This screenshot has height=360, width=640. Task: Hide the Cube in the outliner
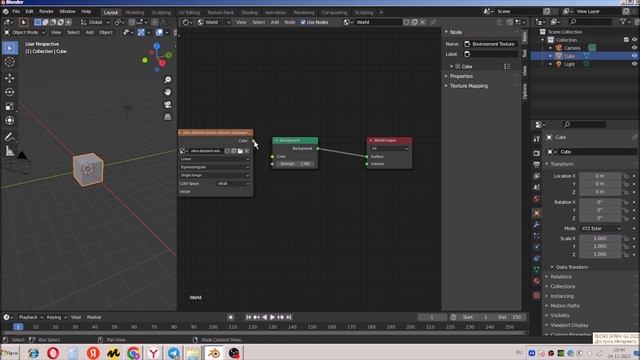click(634, 56)
